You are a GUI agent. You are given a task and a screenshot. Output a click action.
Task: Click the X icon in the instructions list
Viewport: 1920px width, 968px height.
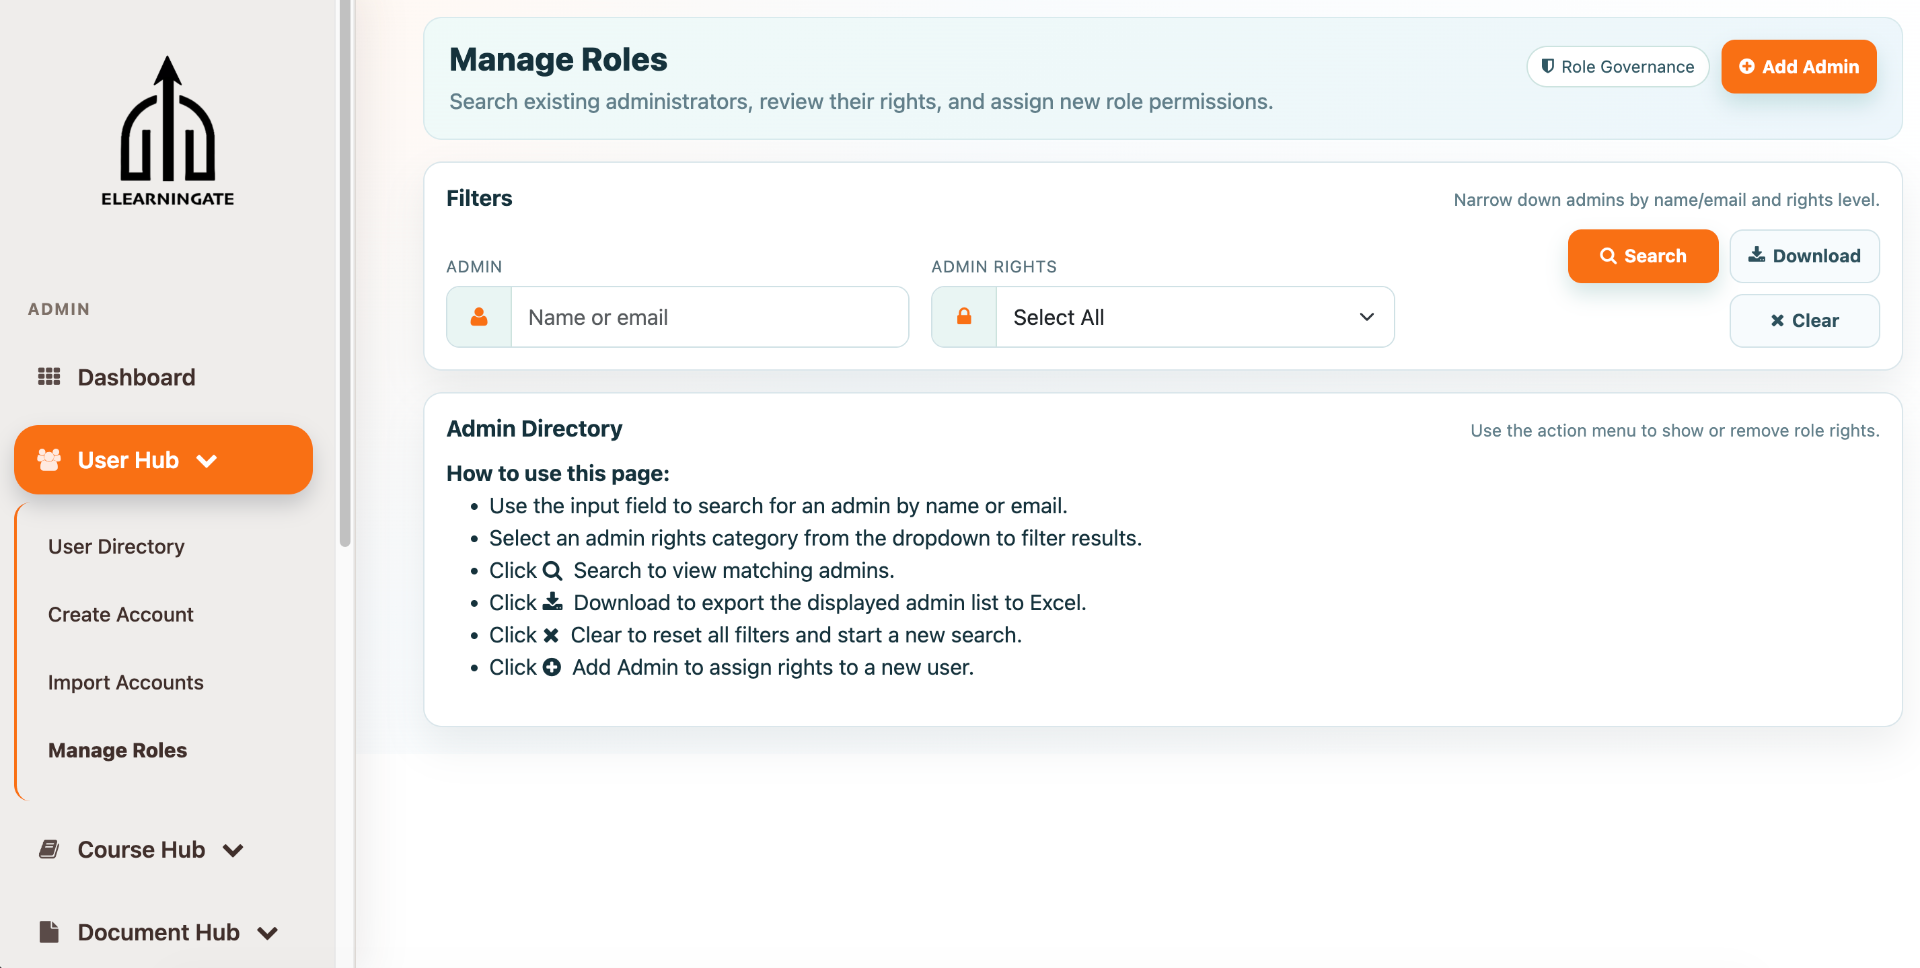click(x=551, y=635)
